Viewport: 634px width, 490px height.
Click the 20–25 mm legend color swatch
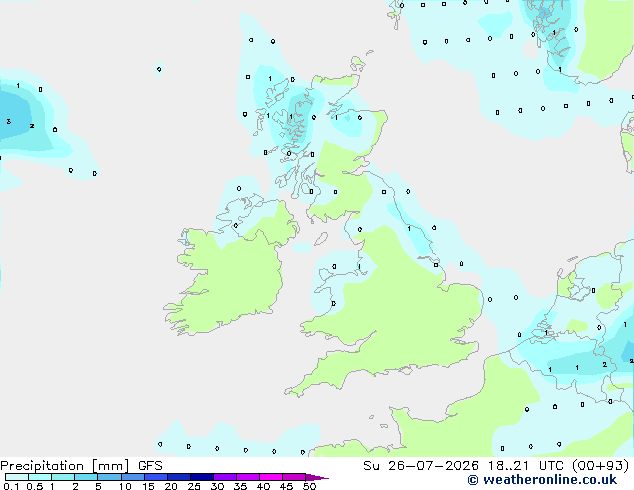(179, 477)
